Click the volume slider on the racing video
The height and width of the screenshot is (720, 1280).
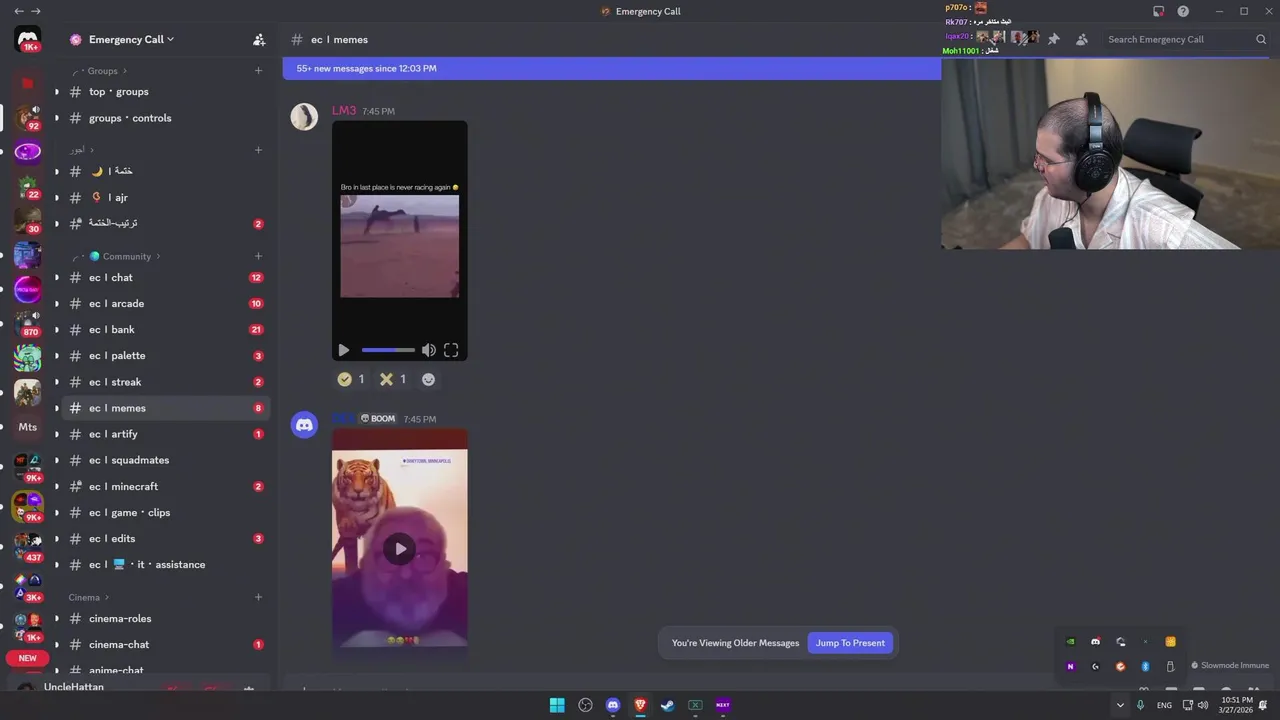tap(388, 350)
